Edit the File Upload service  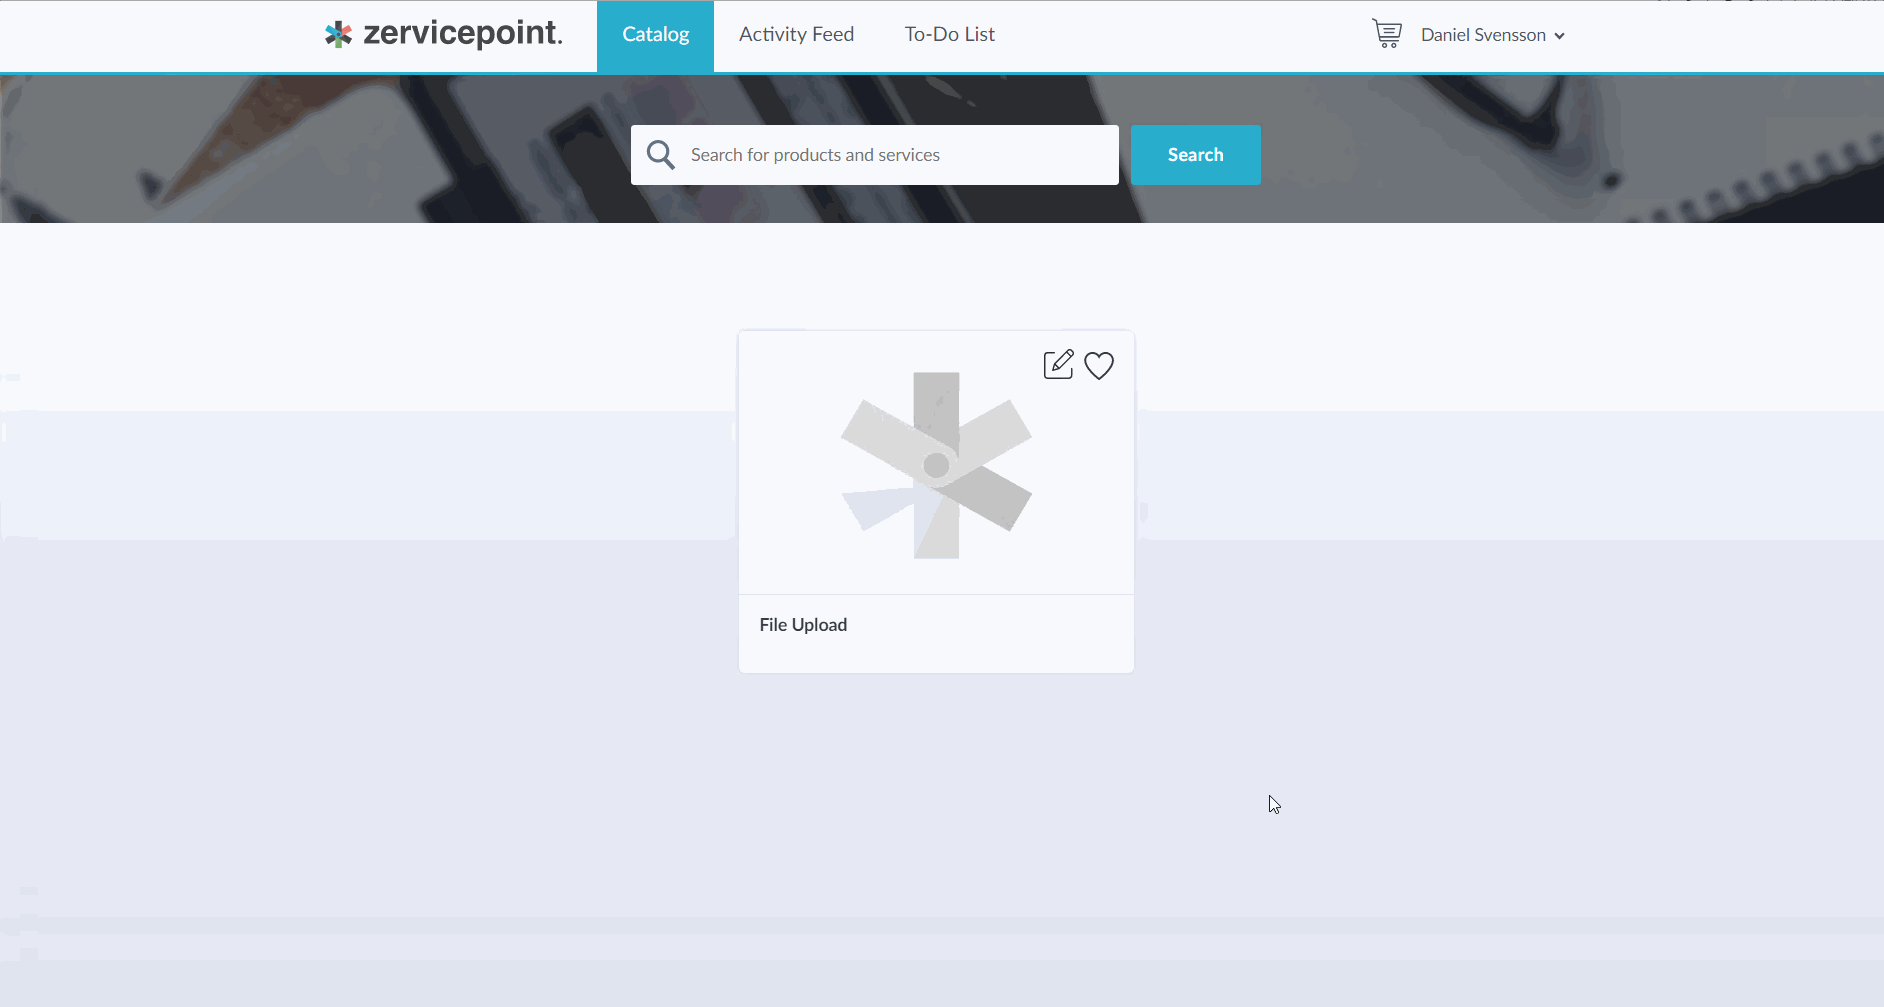1058,365
